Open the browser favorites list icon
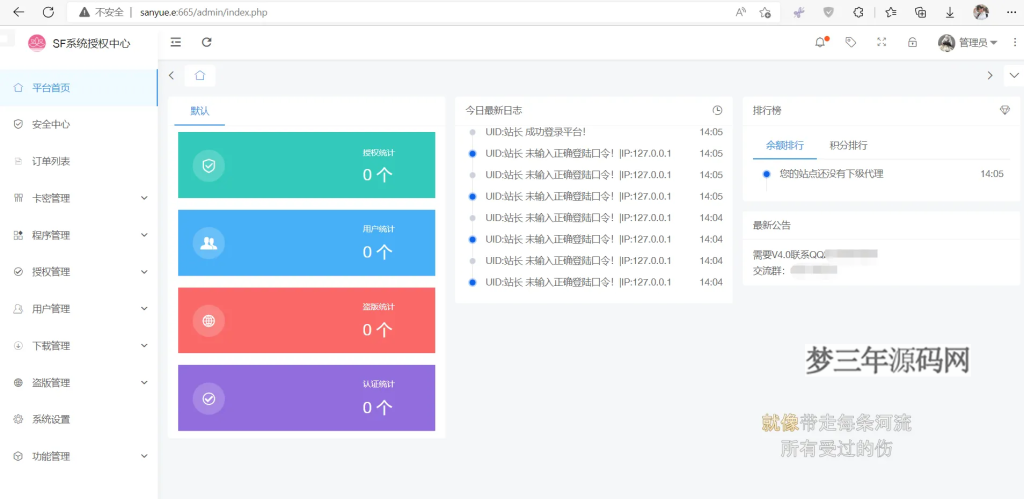This screenshot has height=499, width=1024. (x=890, y=12)
